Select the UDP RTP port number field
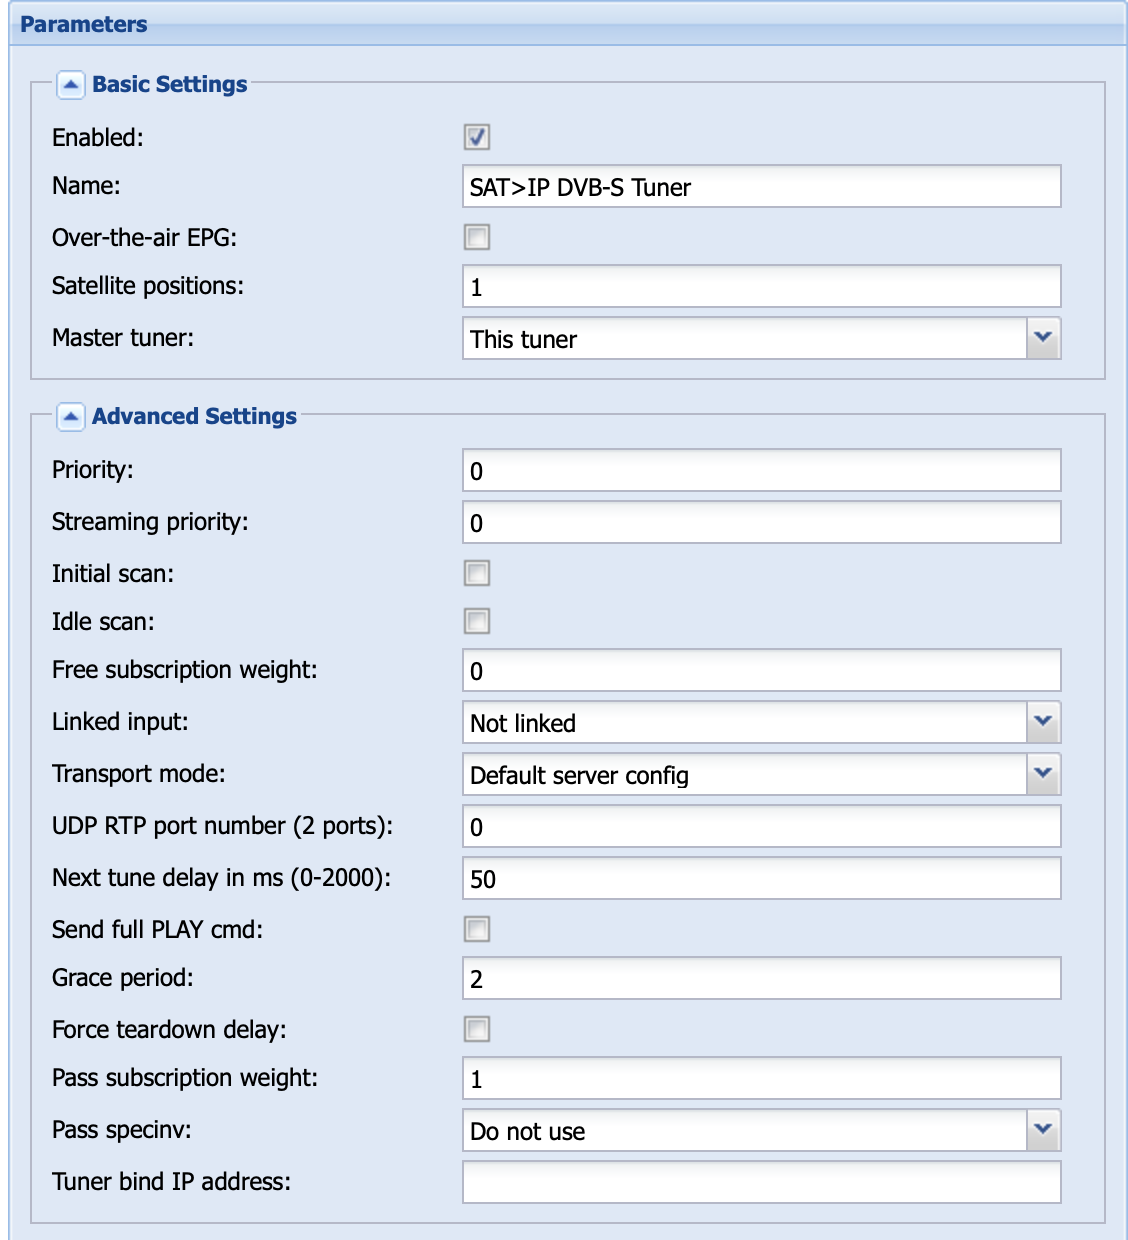The height and width of the screenshot is (1240, 1128). point(761,826)
